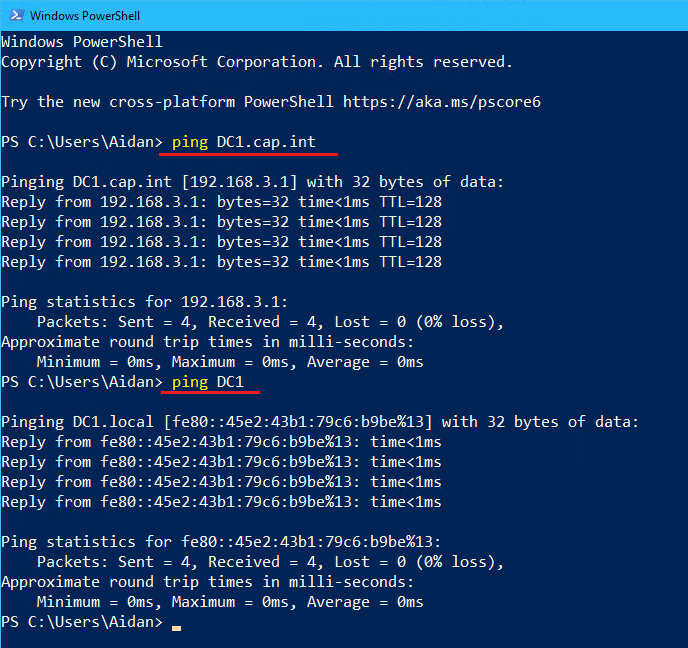Click the final "PS C:\Users\Aidan>" prompt
The width and height of the screenshot is (688, 648).
pos(82,622)
